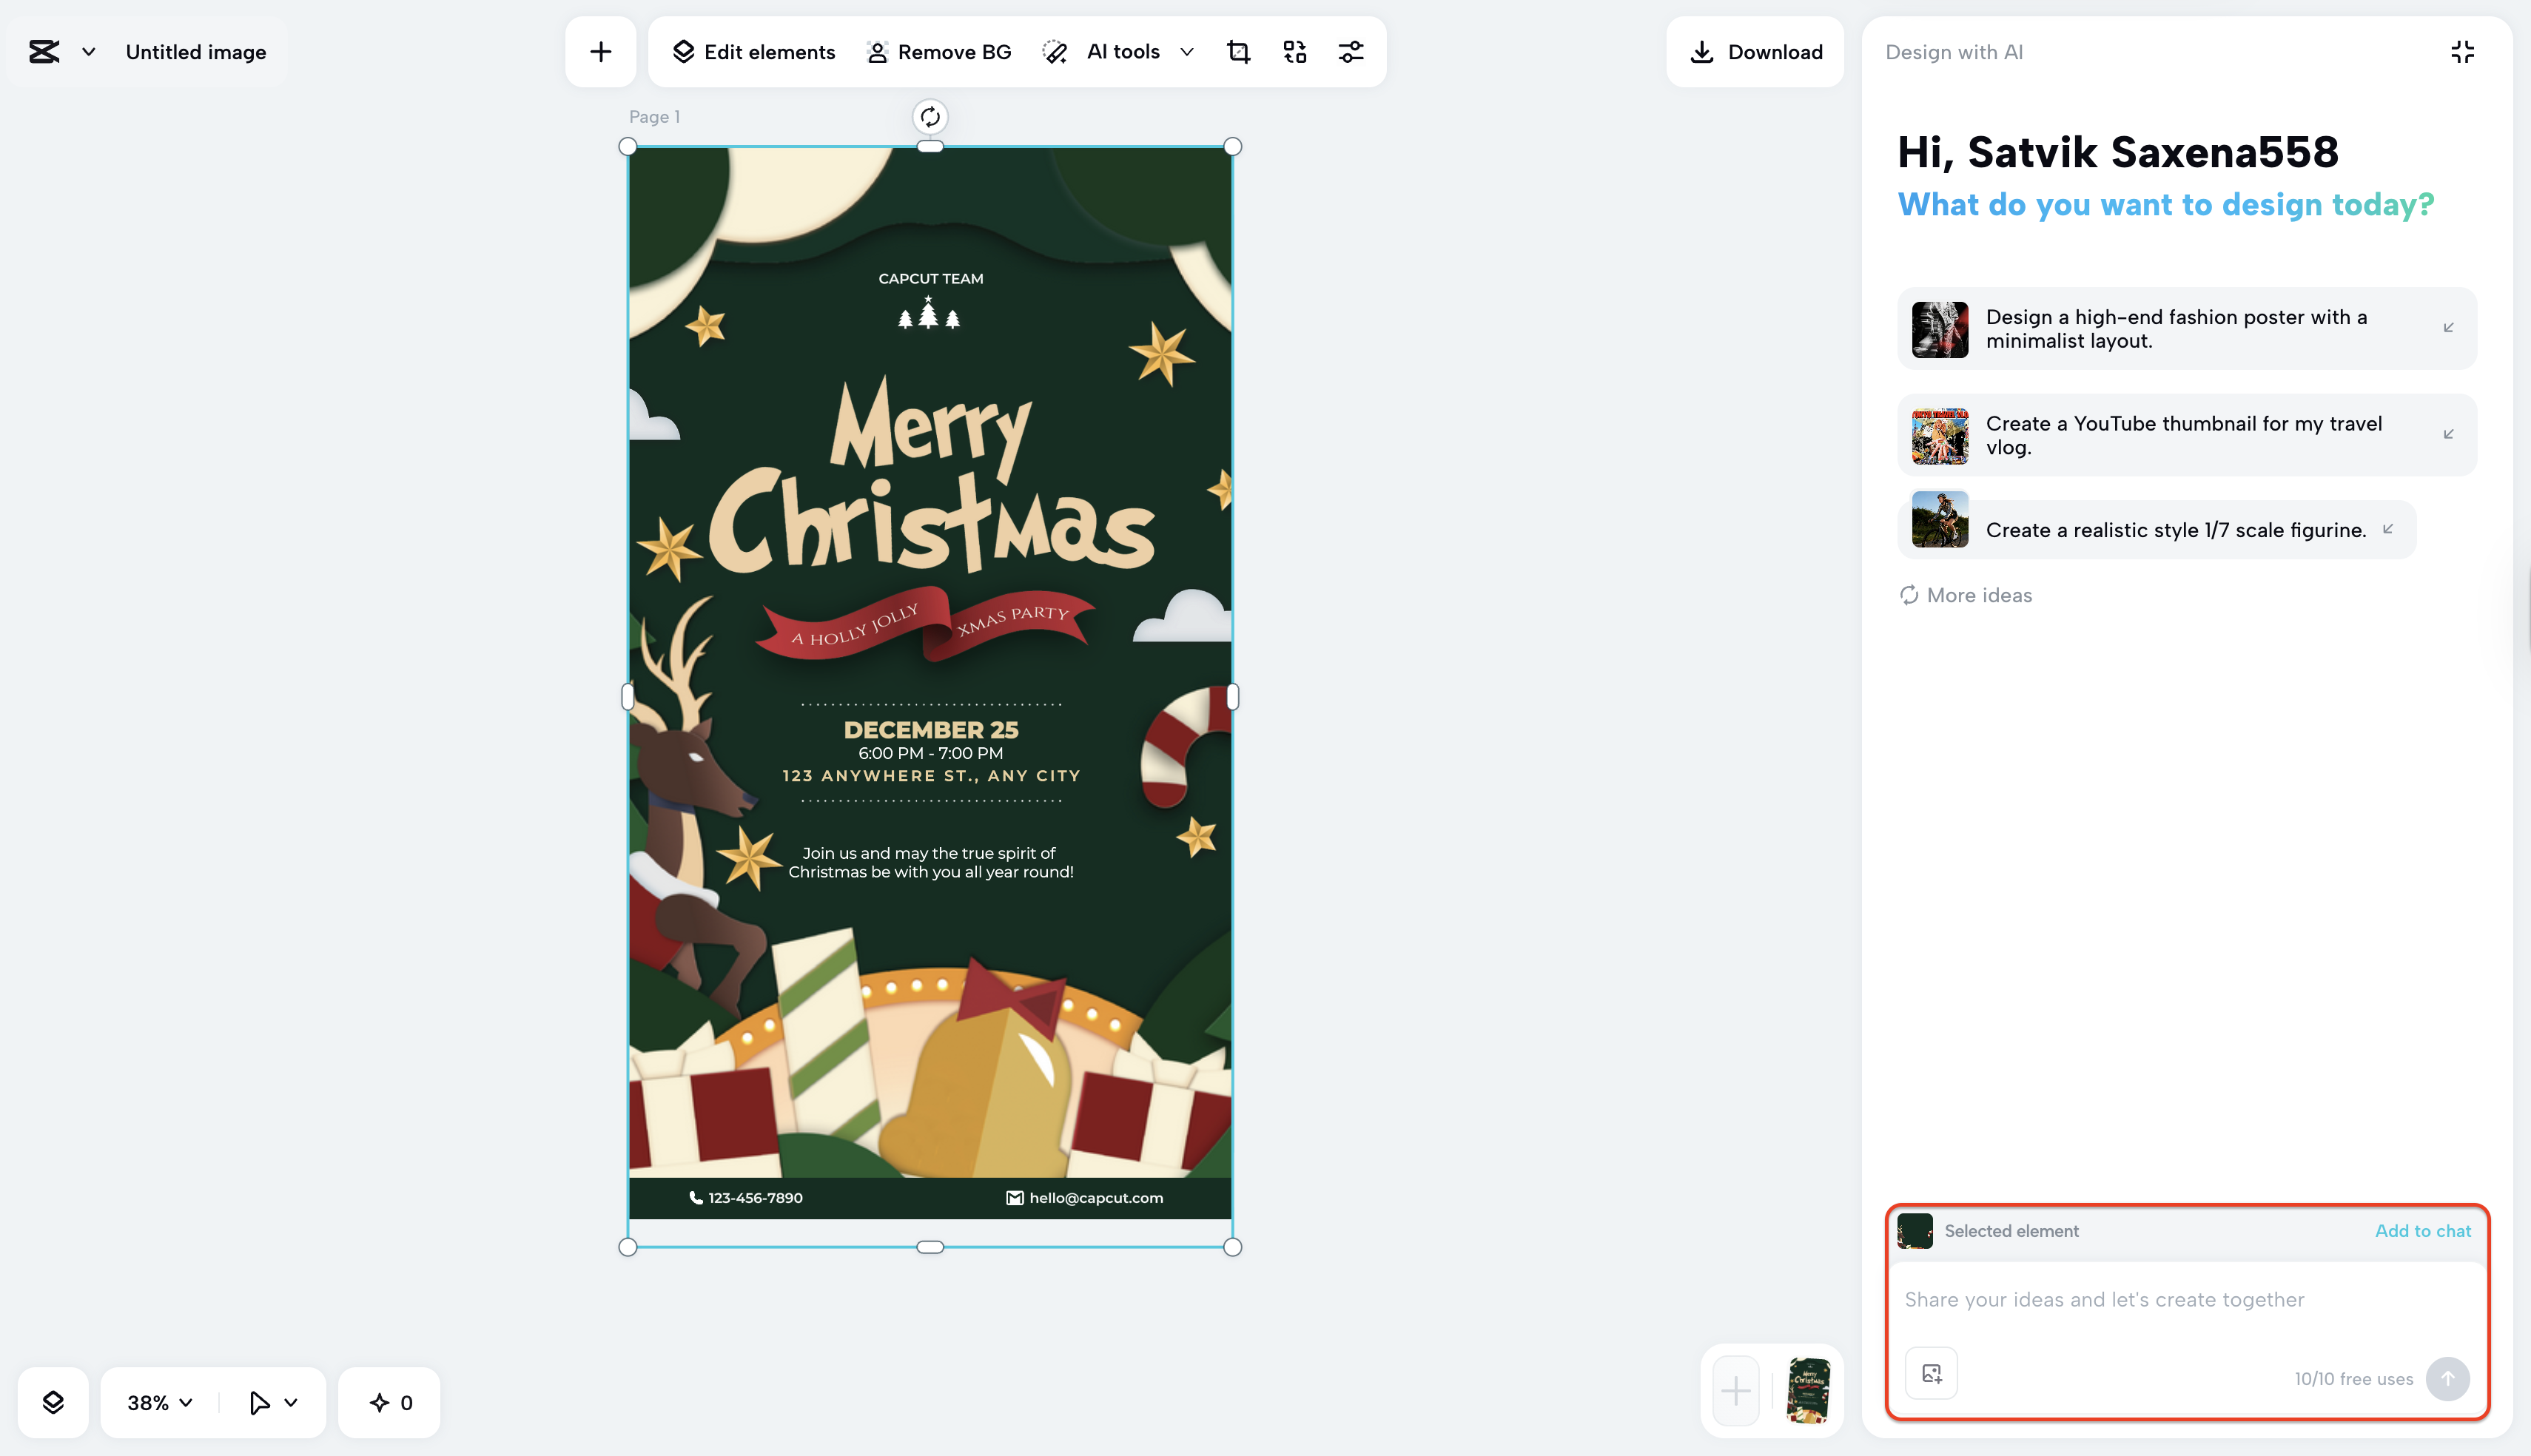The width and height of the screenshot is (2531, 1456).
Task: Click the crop tool icon
Action: pyautogui.click(x=1238, y=52)
